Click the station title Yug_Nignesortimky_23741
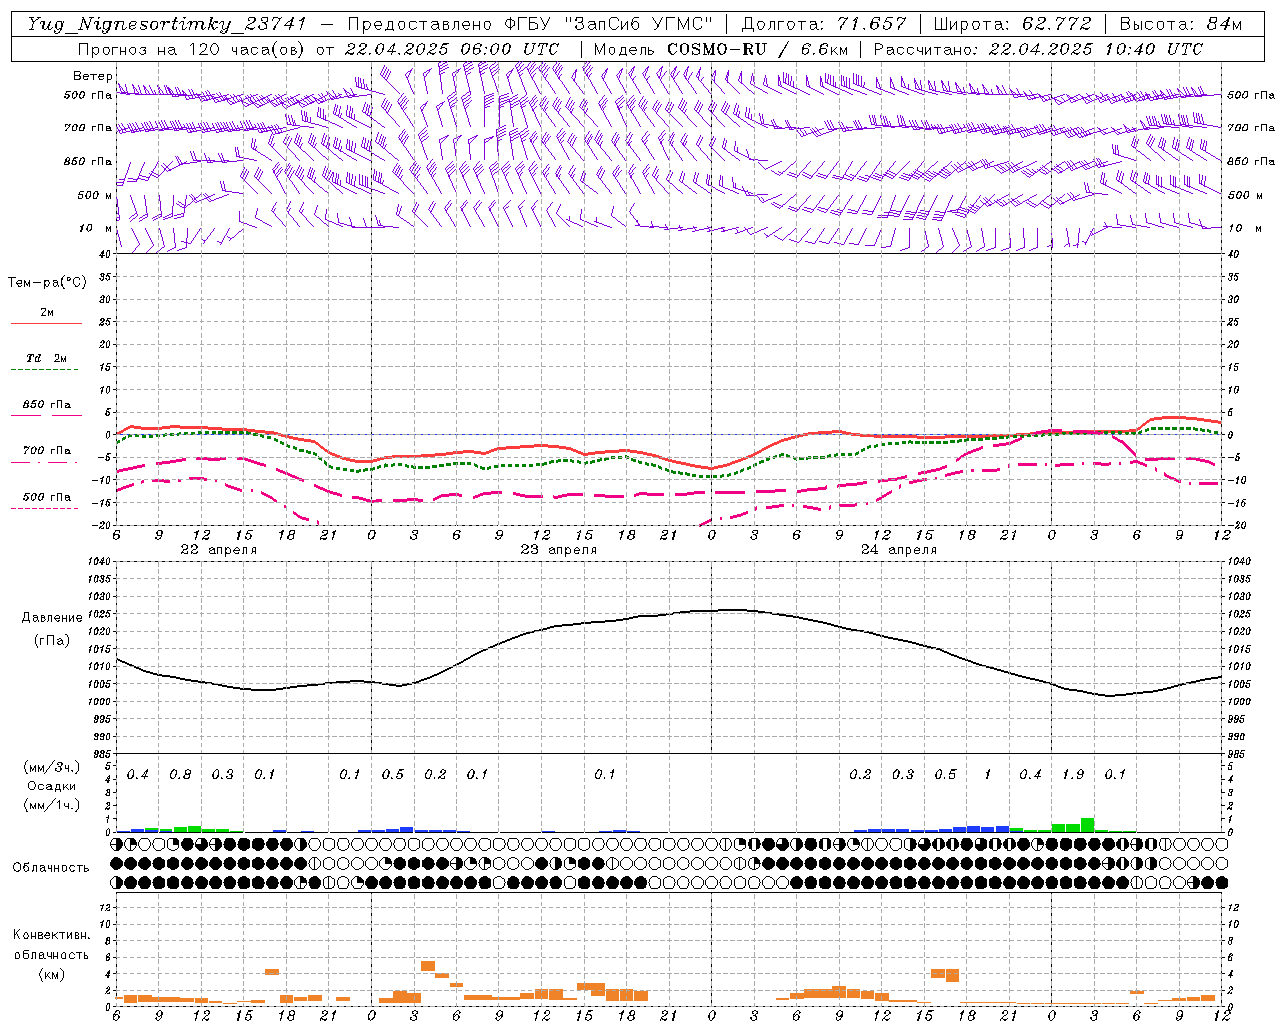 pyautogui.click(x=167, y=24)
